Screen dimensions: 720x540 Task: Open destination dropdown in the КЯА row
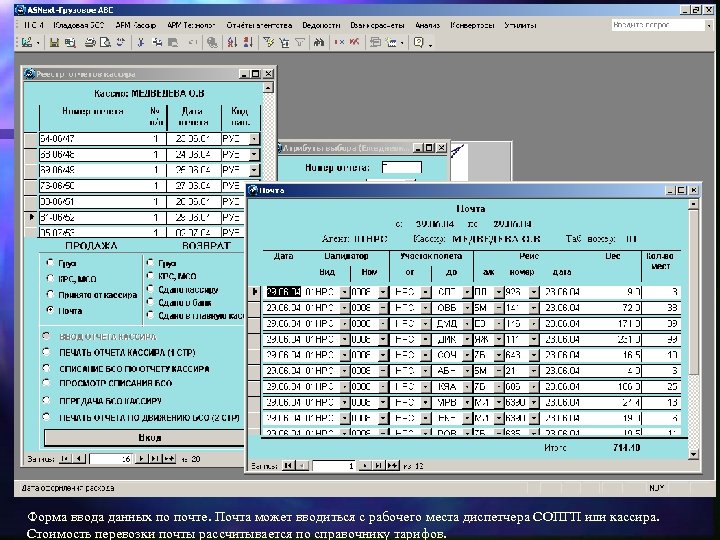point(467,387)
